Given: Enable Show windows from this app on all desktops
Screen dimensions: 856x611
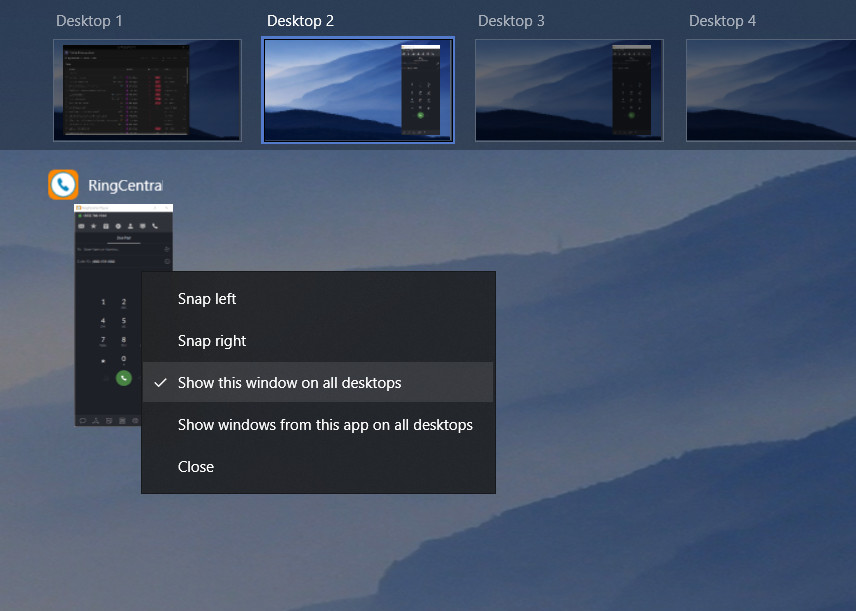Looking at the screenshot, I should click(x=324, y=425).
